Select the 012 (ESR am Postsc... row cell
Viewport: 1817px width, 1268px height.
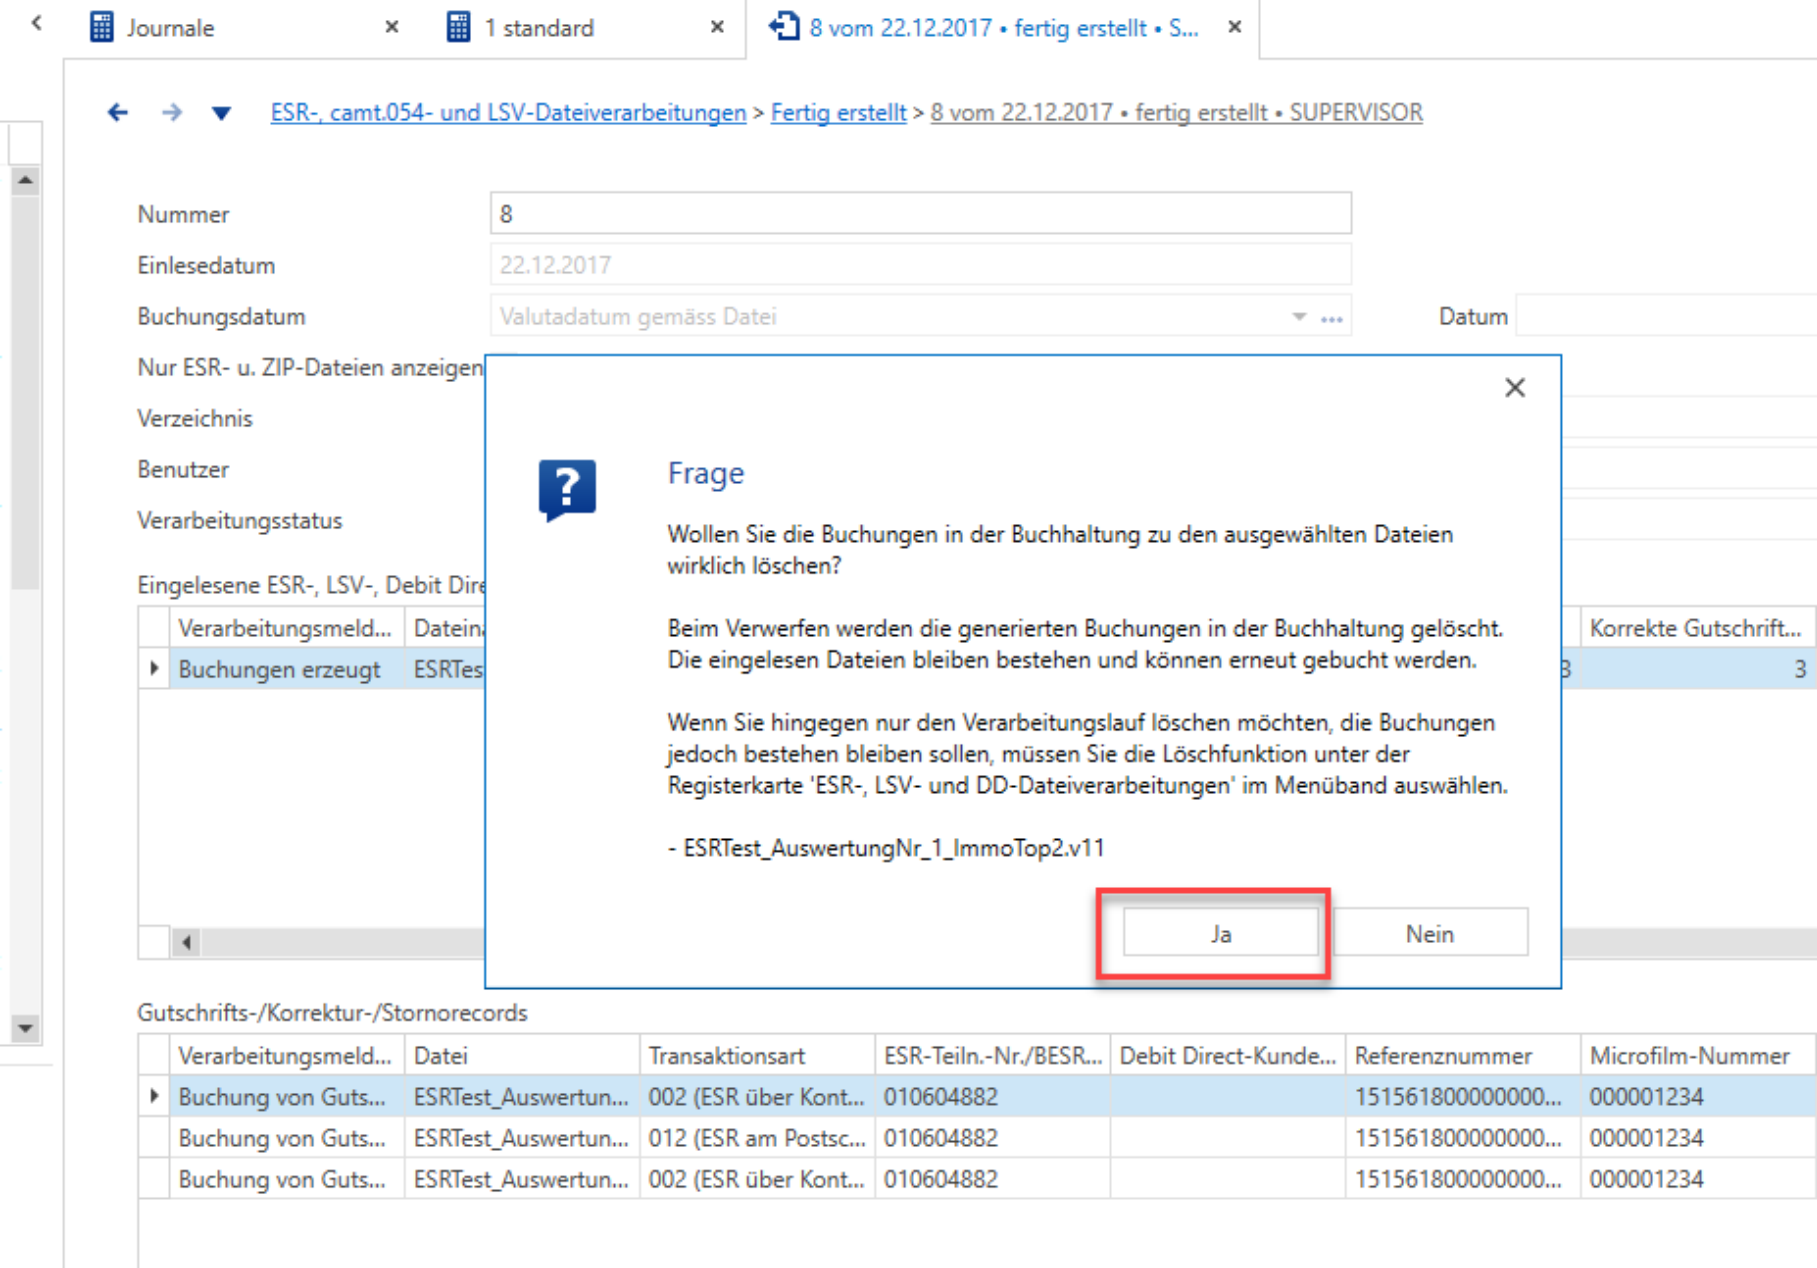[757, 1138]
